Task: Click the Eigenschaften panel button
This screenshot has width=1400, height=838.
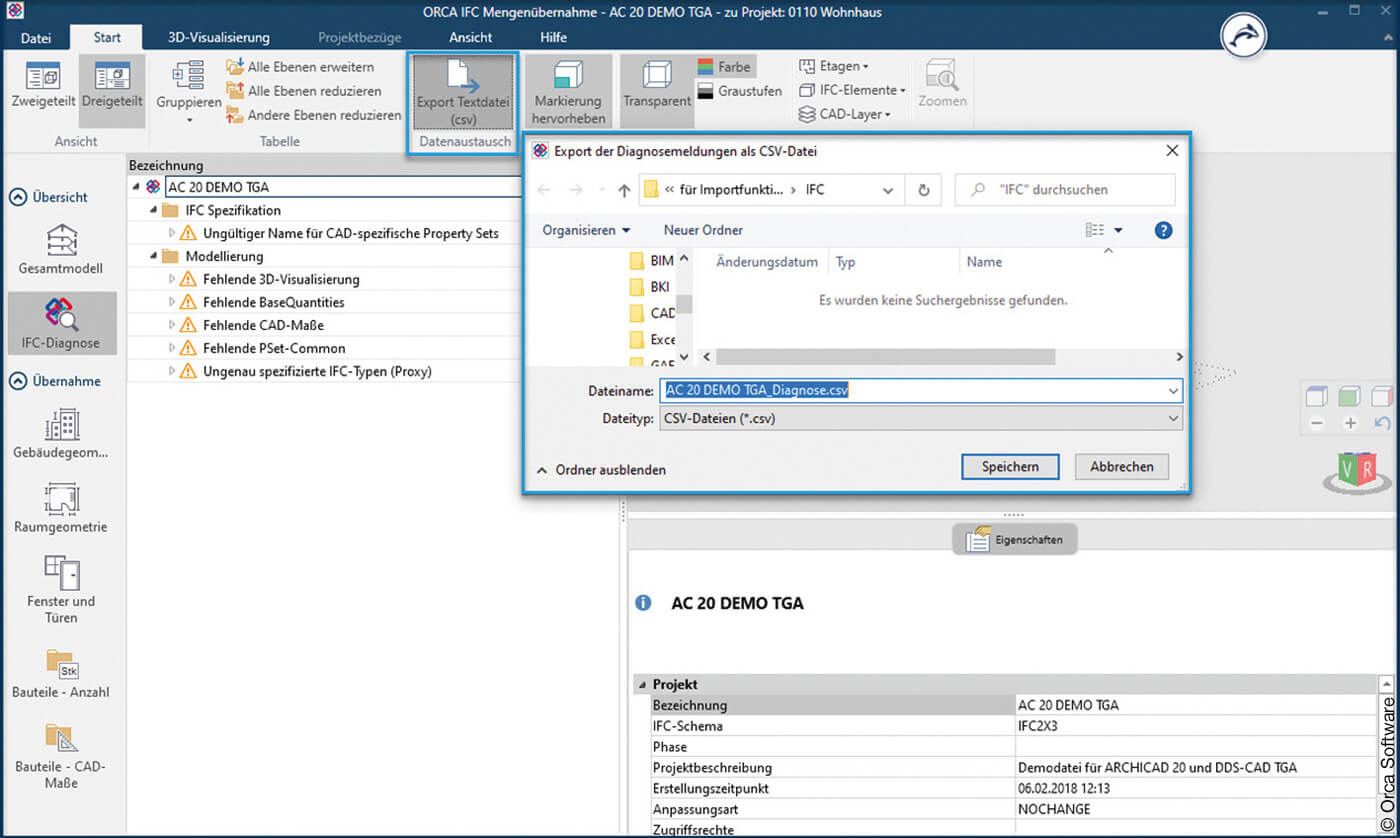Action: pos(1015,540)
